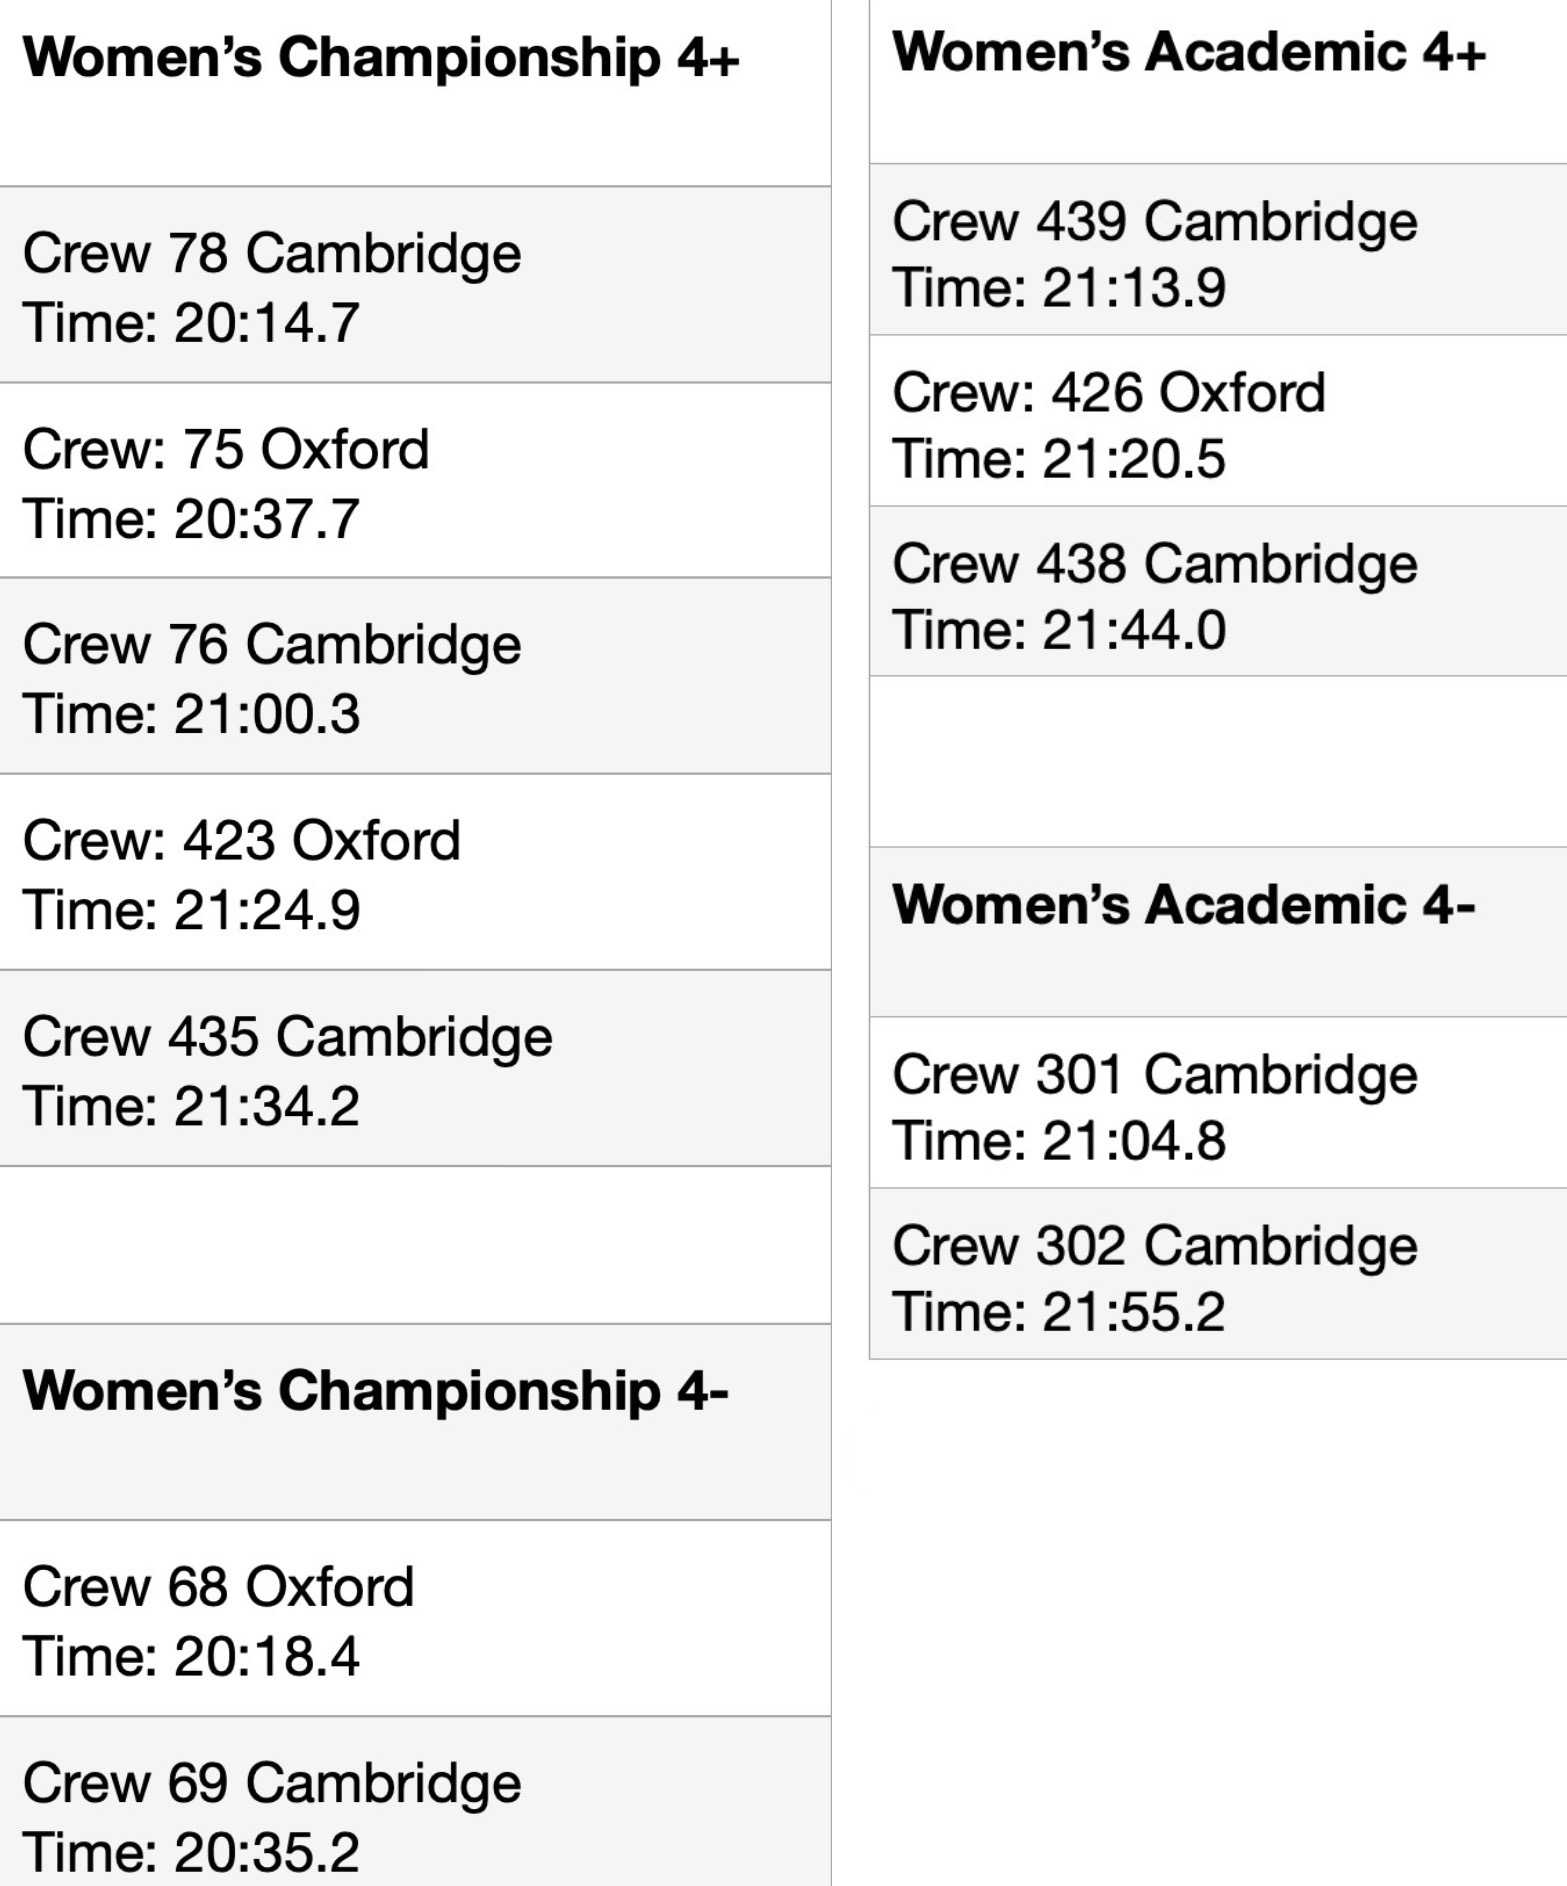Viewport: 1567px width, 1886px height.
Task: Click the time 20:14.7 text
Action: coord(266,323)
